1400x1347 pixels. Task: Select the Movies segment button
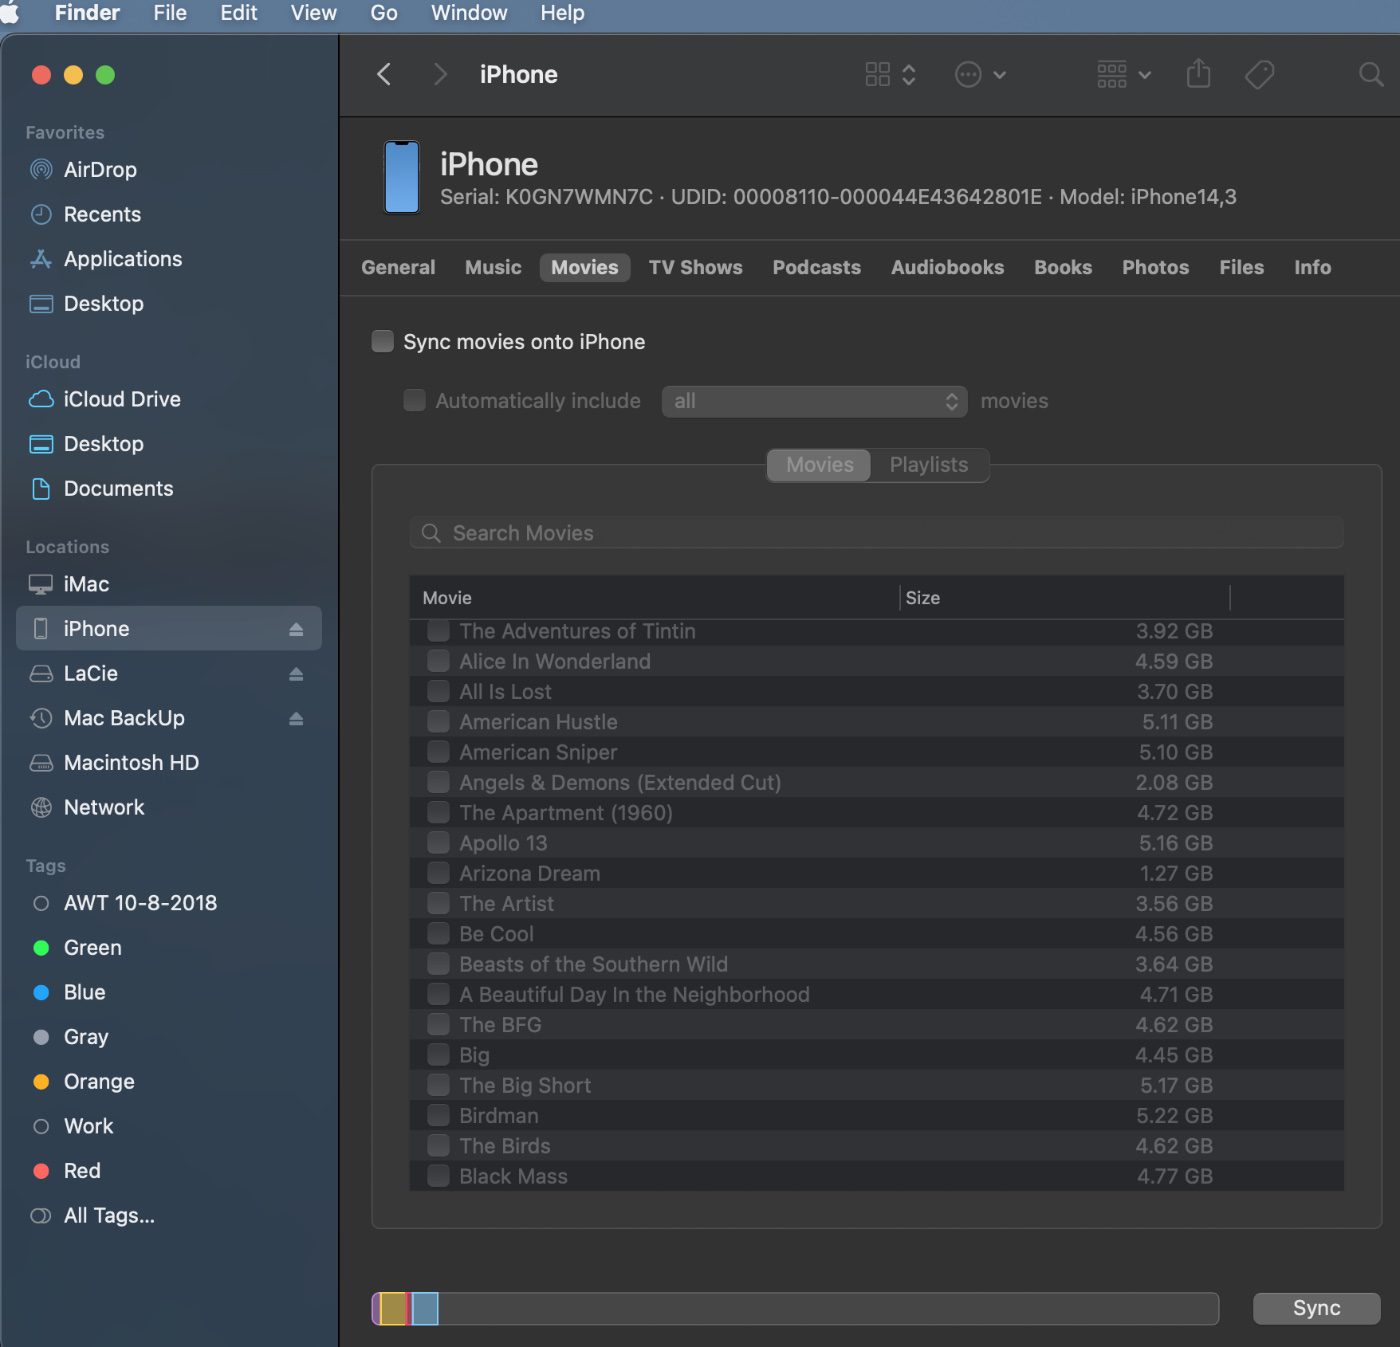coord(819,465)
